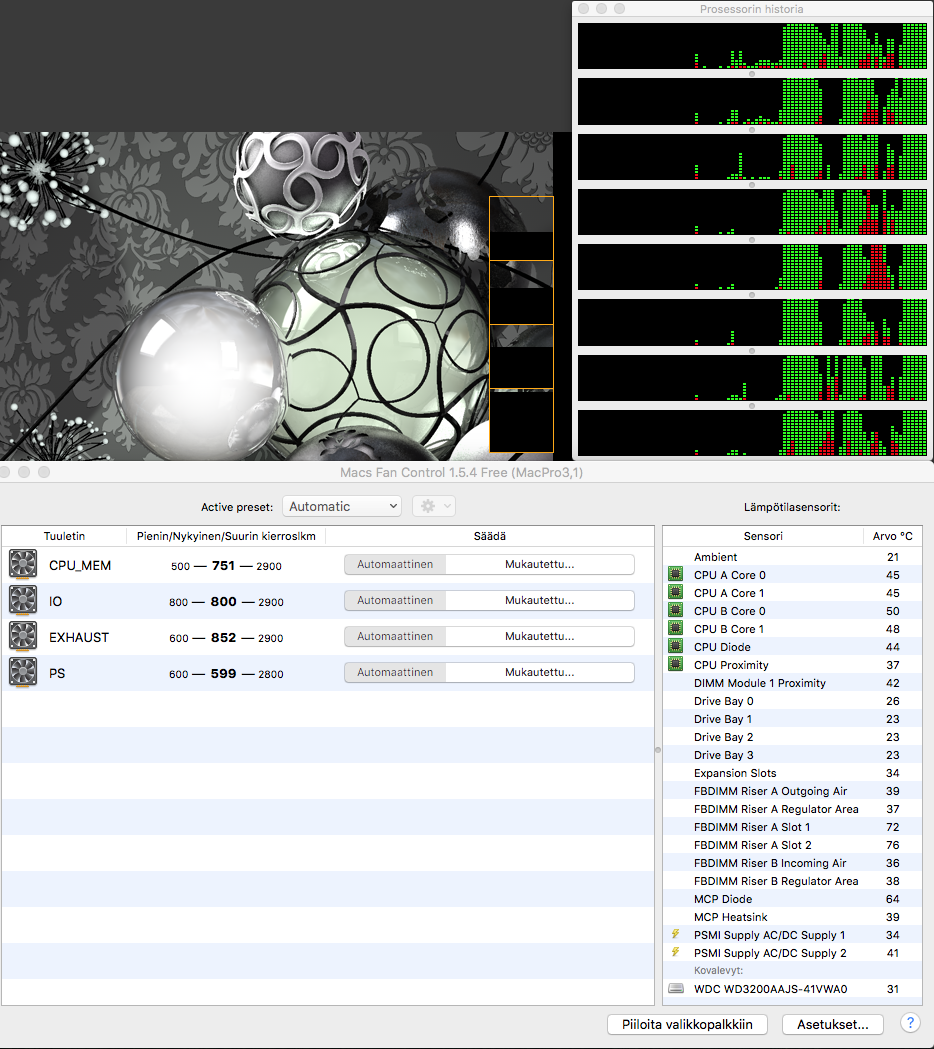Set CPU_MEM fan to Automaattinen
This screenshot has height=1049, width=934.
[395, 565]
